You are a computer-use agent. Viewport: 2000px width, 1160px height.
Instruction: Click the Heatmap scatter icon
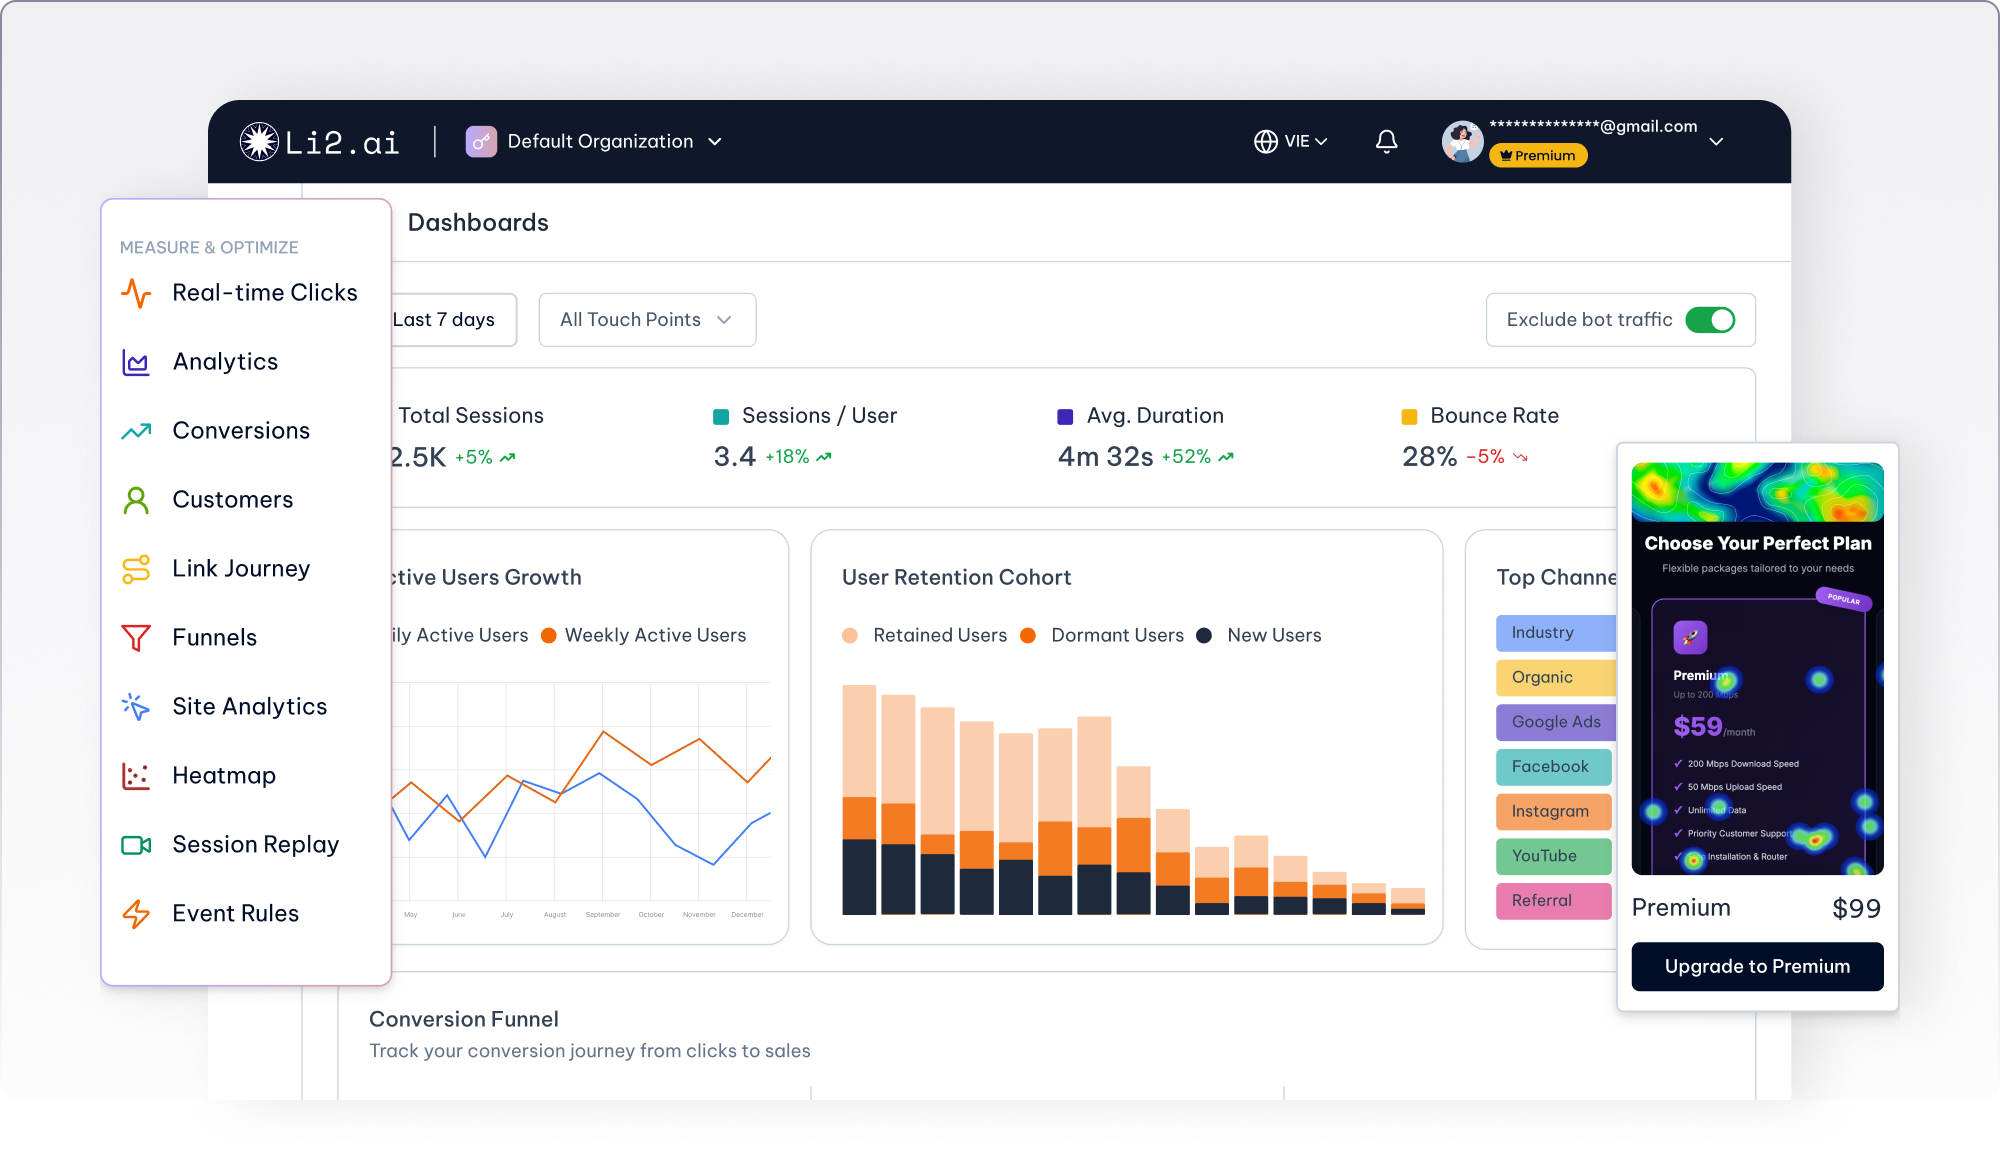coord(136,776)
